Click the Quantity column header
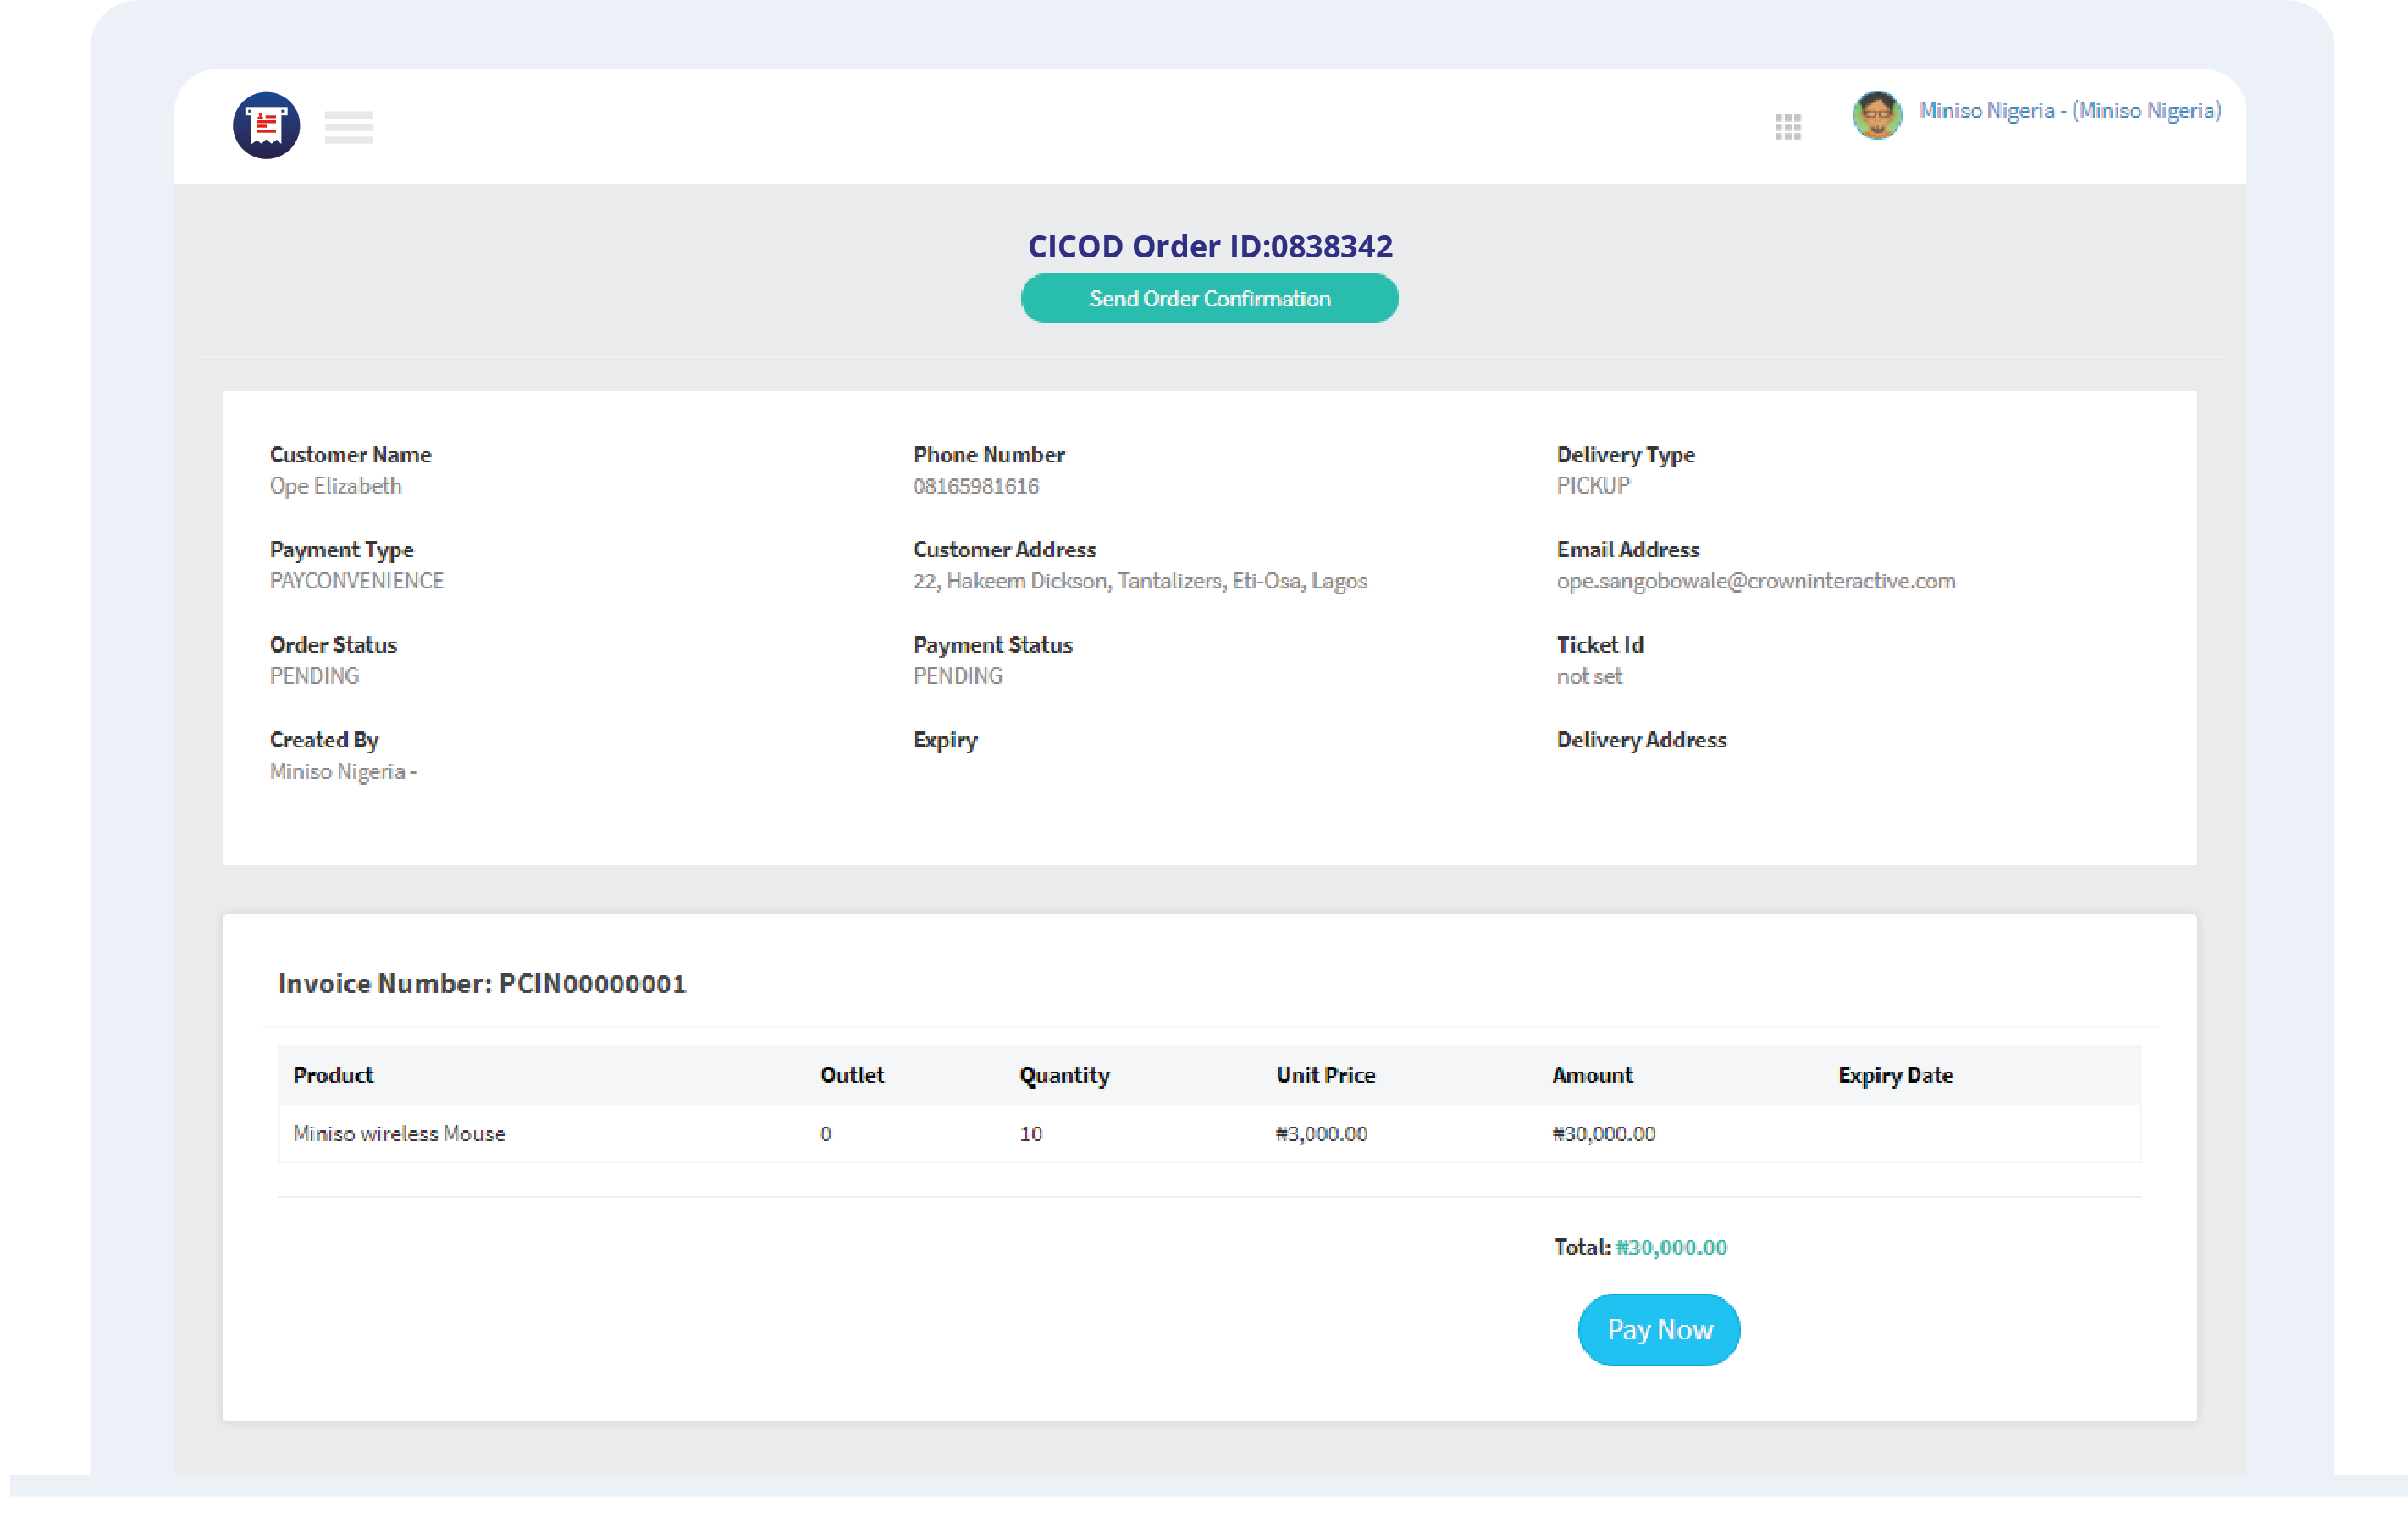Image resolution: width=2408 pixels, height=1517 pixels. (1064, 1076)
